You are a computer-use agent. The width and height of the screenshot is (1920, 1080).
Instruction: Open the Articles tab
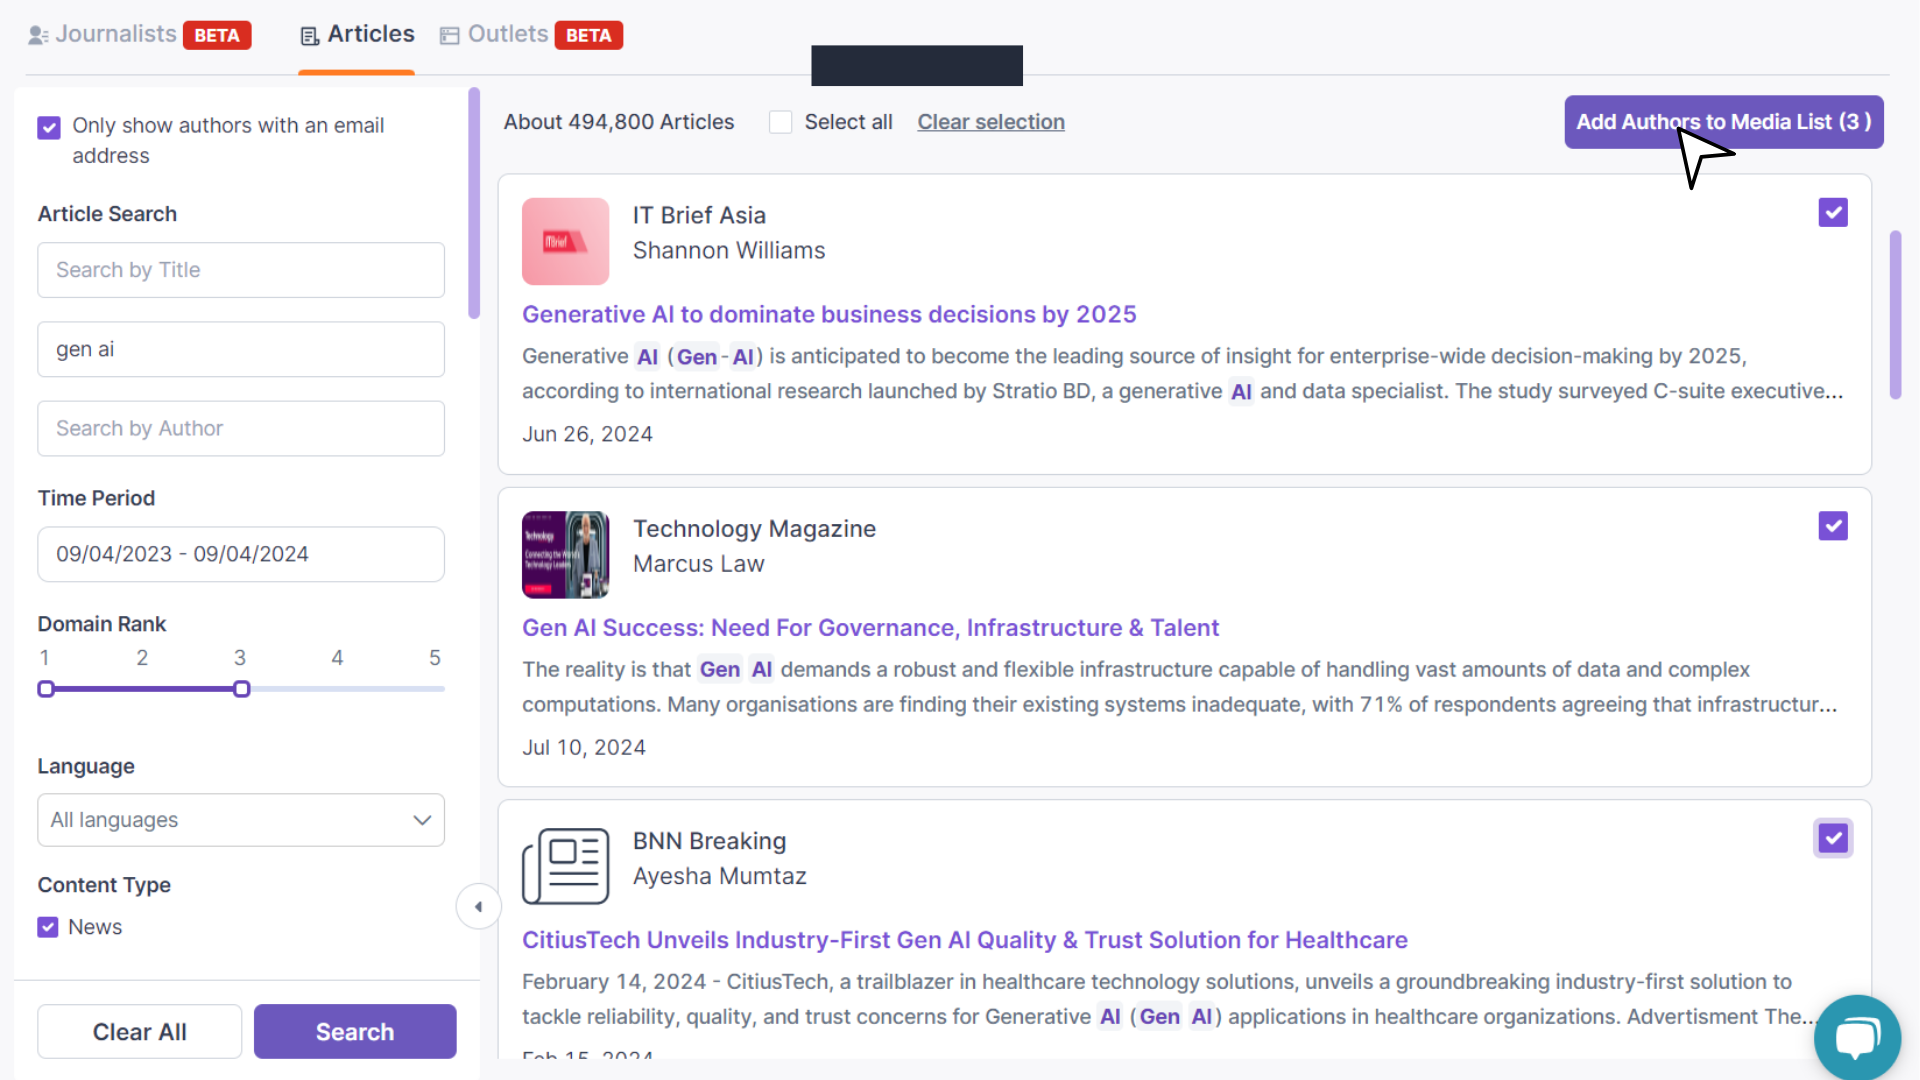pos(357,35)
